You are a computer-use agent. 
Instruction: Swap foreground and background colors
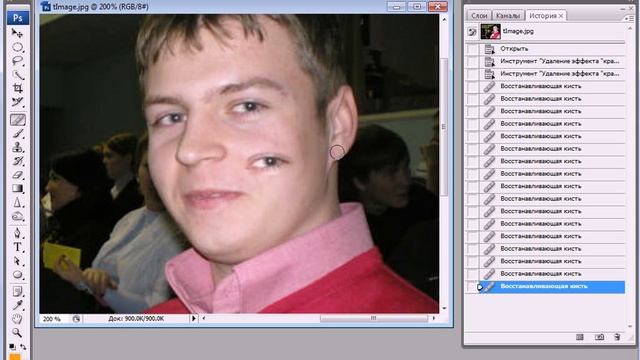click(x=23, y=347)
